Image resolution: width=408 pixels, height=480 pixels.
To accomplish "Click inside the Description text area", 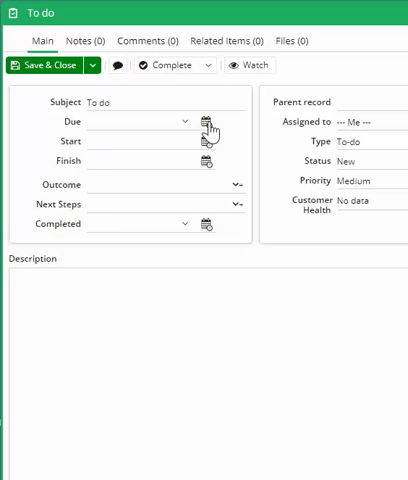I will [x=208, y=373].
